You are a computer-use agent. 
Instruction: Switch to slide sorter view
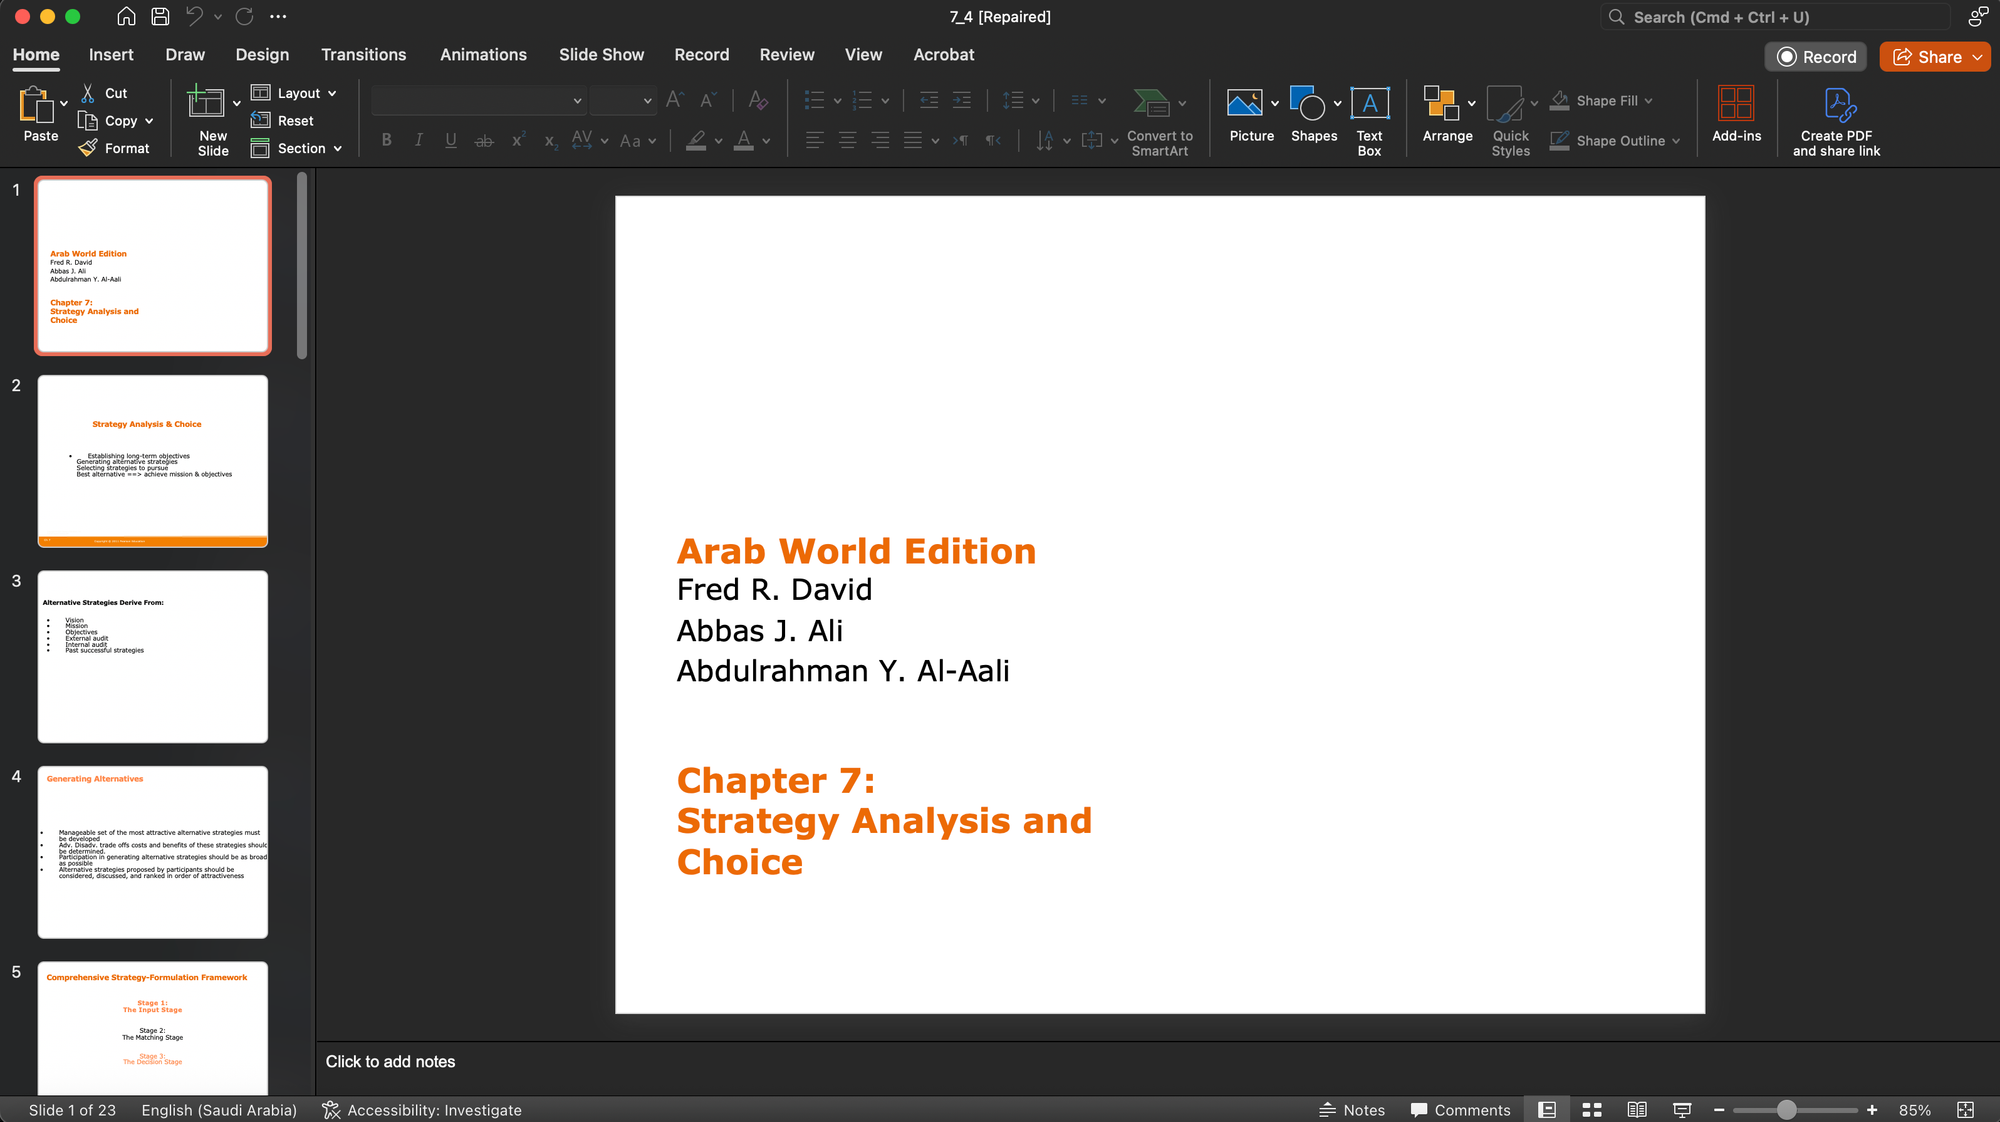1592,1110
